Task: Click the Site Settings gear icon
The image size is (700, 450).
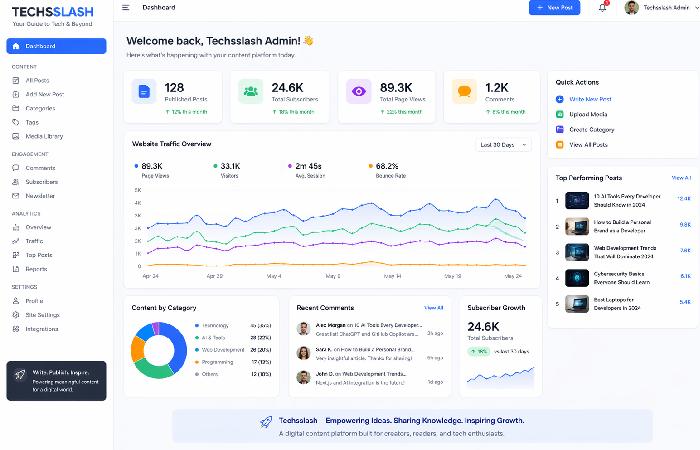Action: (x=16, y=315)
